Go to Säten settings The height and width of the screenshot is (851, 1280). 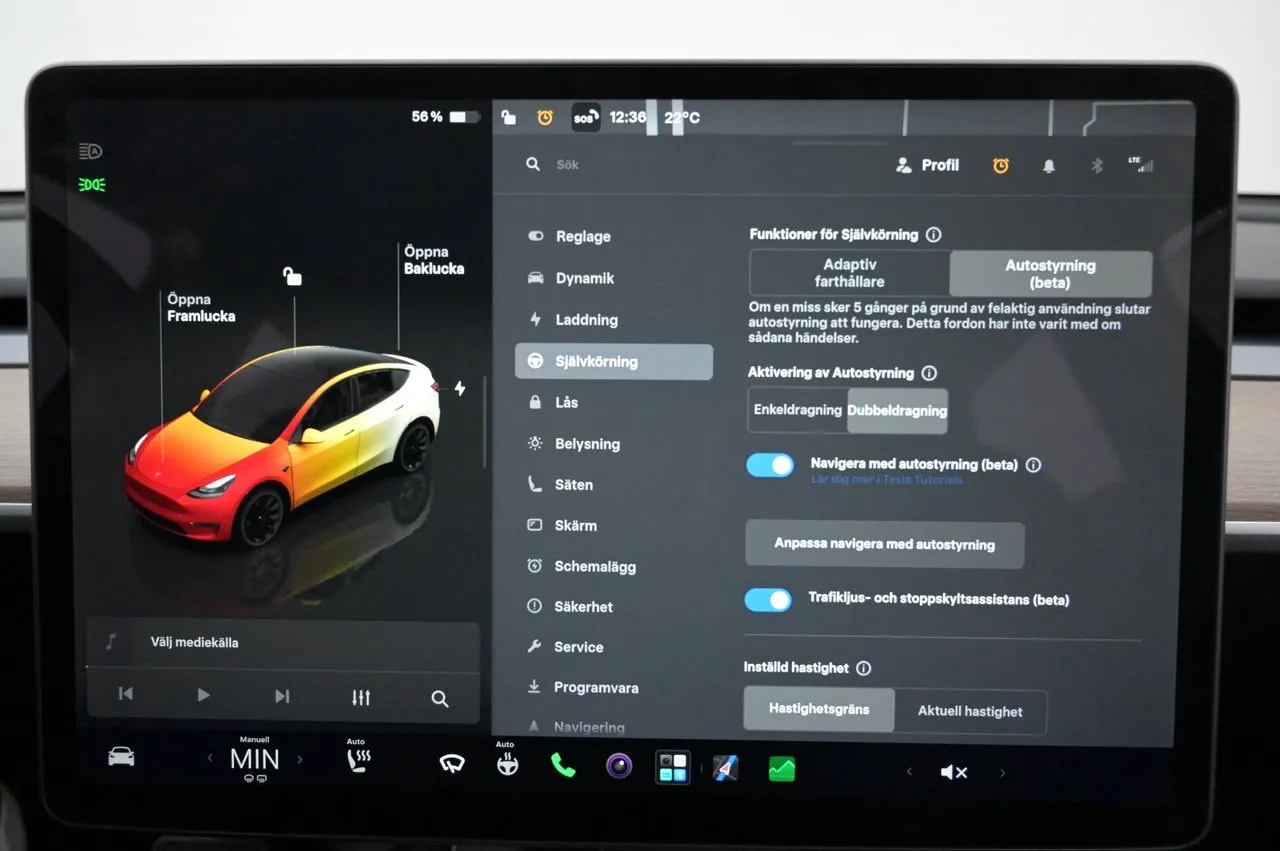pyautogui.click(x=612, y=485)
